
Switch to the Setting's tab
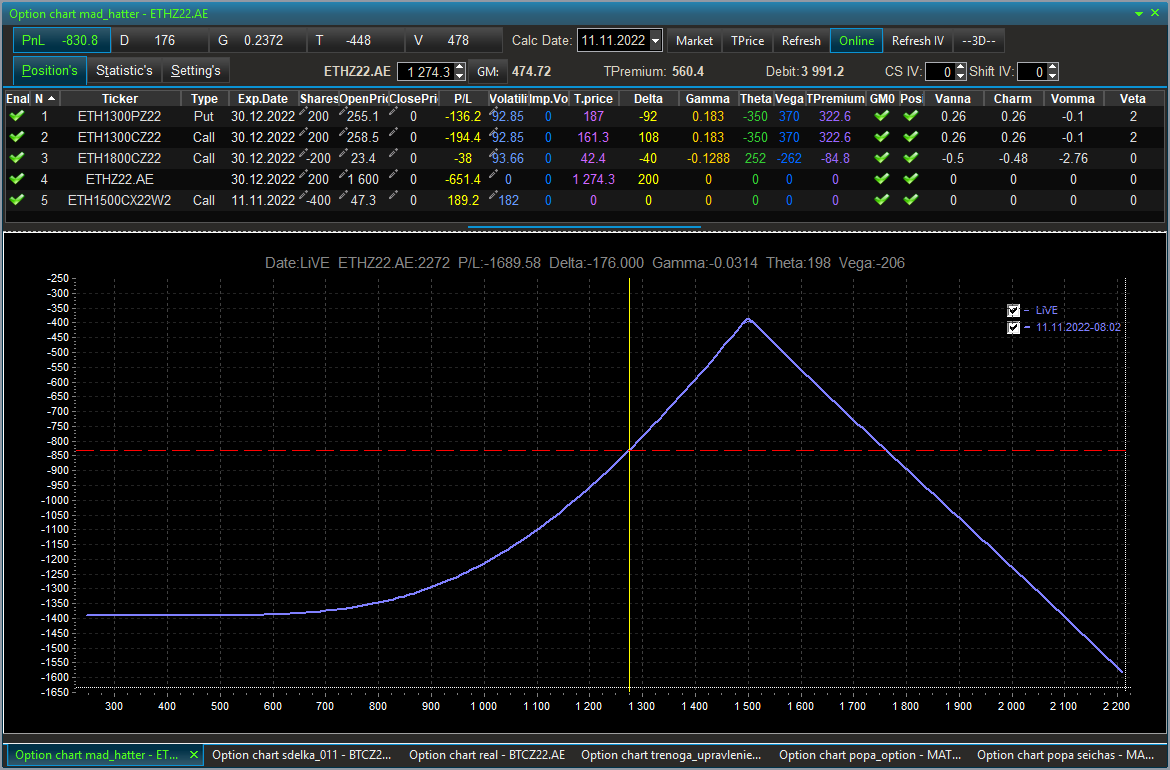click(195, 71)
